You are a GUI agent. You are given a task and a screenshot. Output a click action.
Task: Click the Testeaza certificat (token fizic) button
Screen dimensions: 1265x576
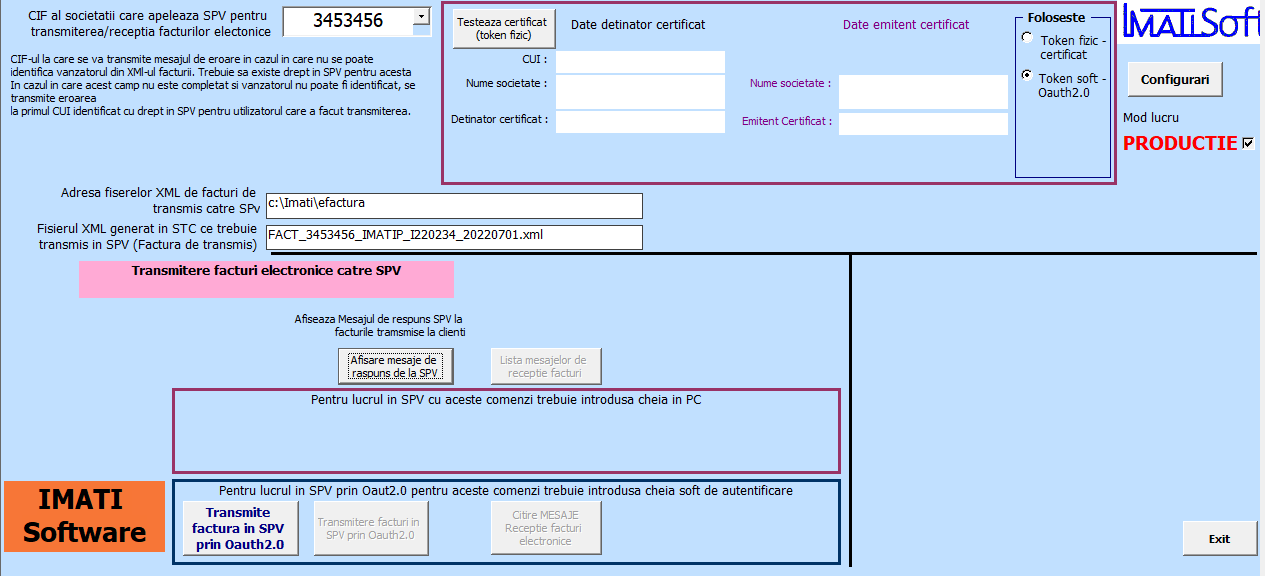click(x=502, y=28)
